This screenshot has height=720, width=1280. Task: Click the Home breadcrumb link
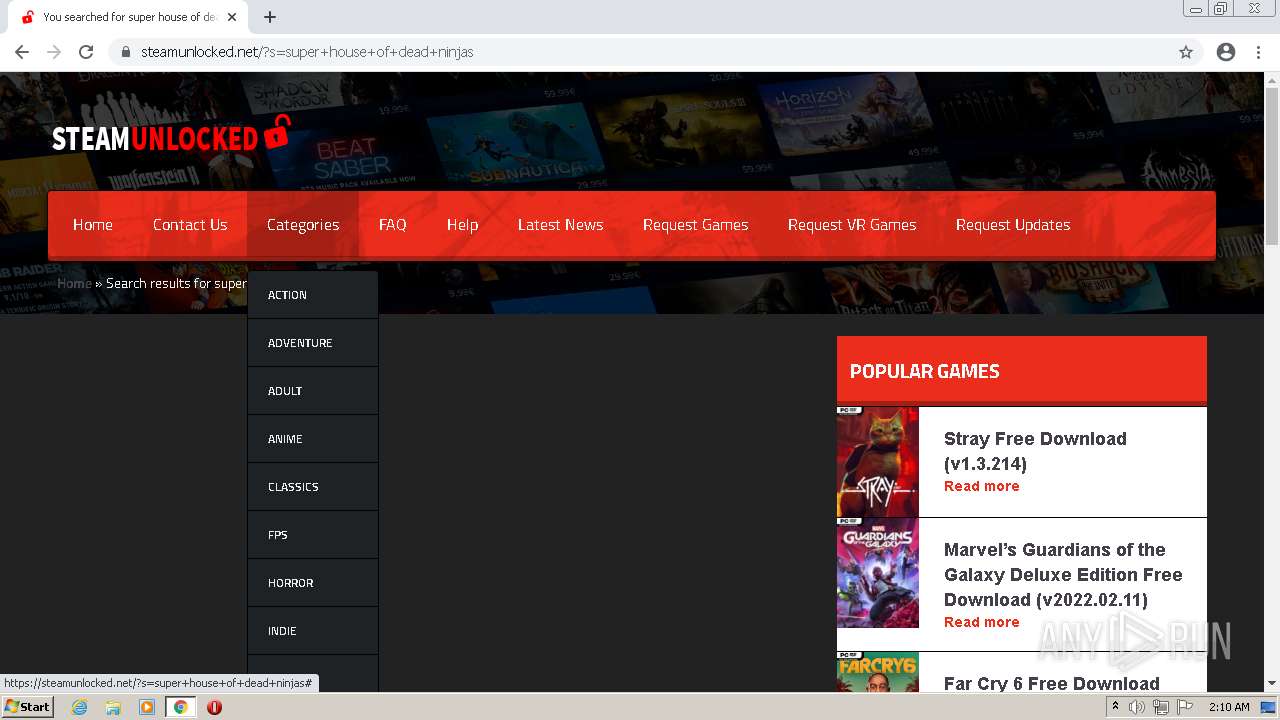pyautogui.click(x=74, y=283)
